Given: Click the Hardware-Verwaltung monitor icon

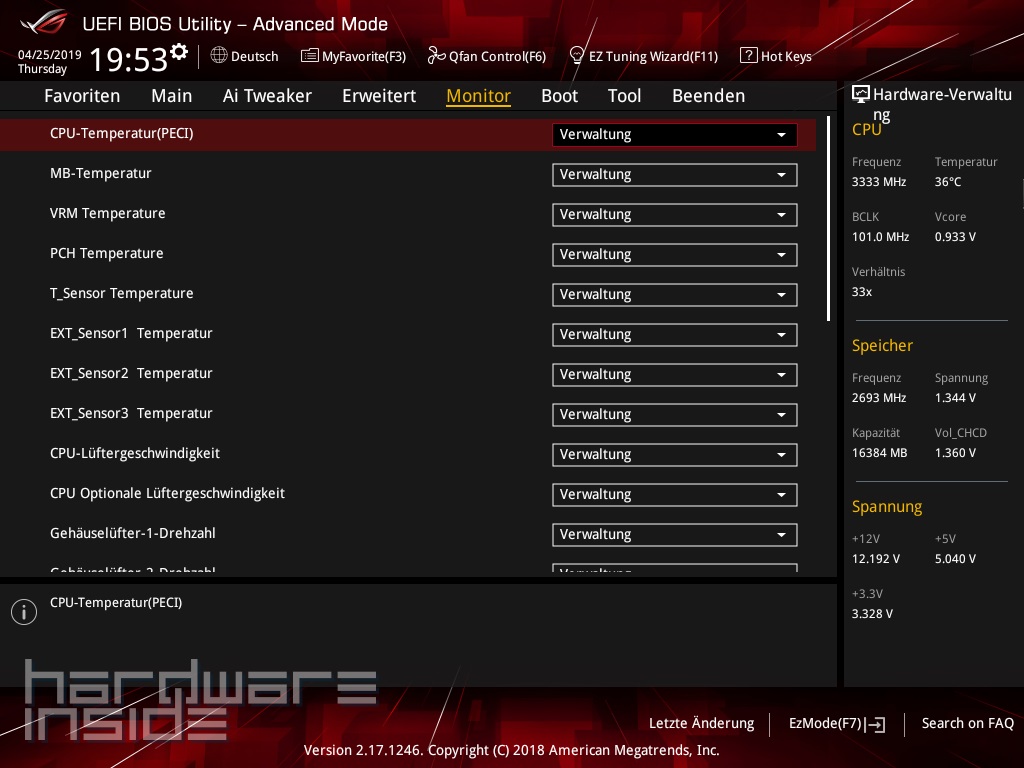Looking at the screenshot, I should point(861,94).
